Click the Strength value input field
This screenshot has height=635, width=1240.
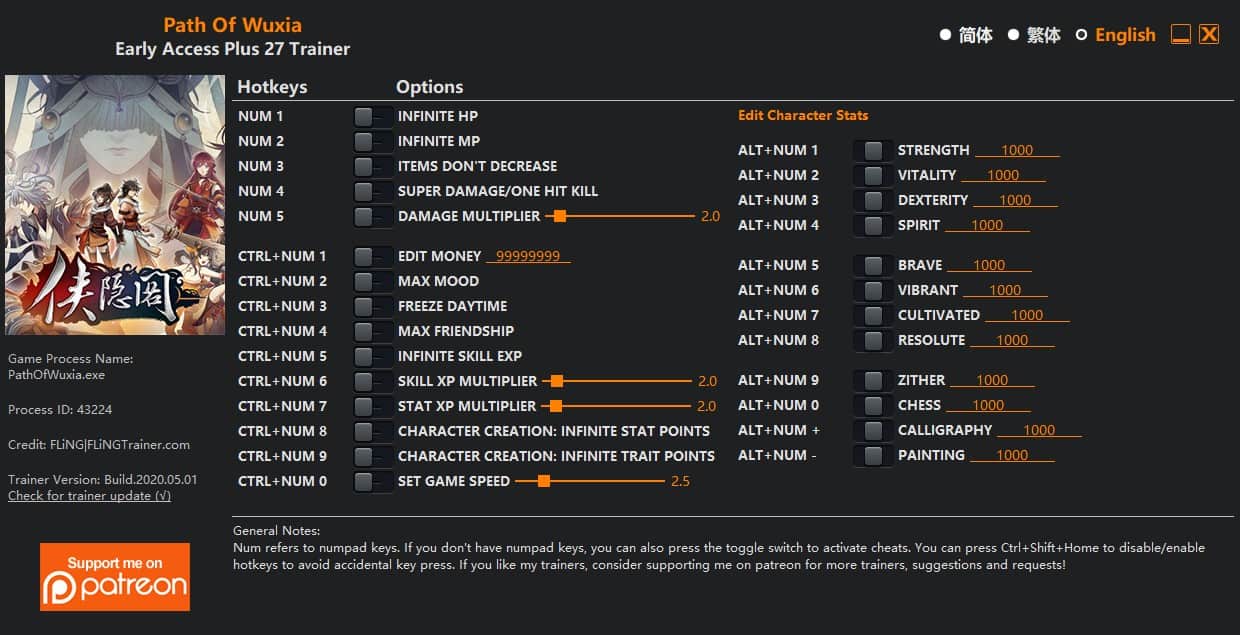[x=1017, y=150]
